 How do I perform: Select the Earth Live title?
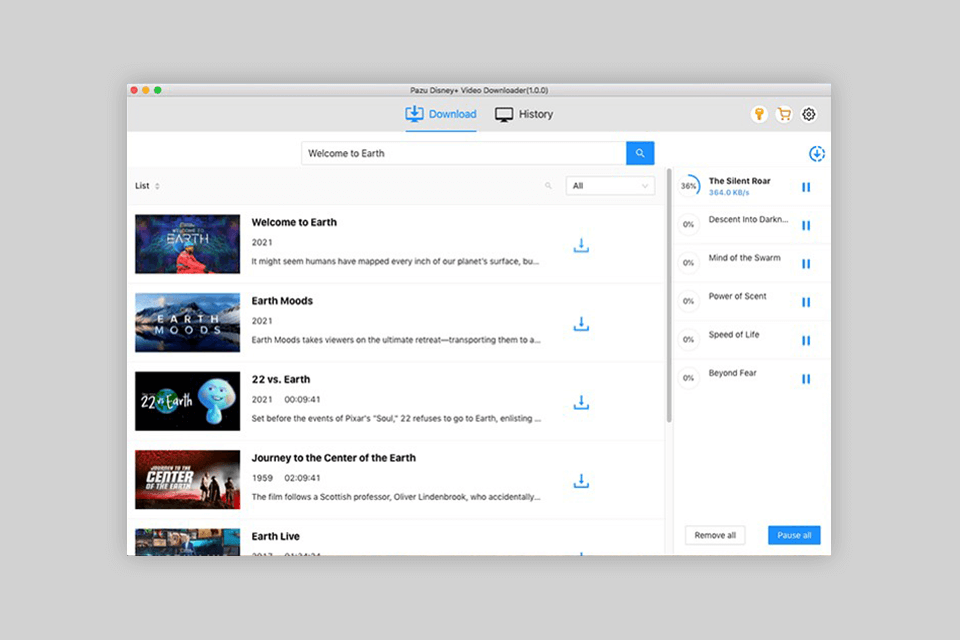coord(276,536)
